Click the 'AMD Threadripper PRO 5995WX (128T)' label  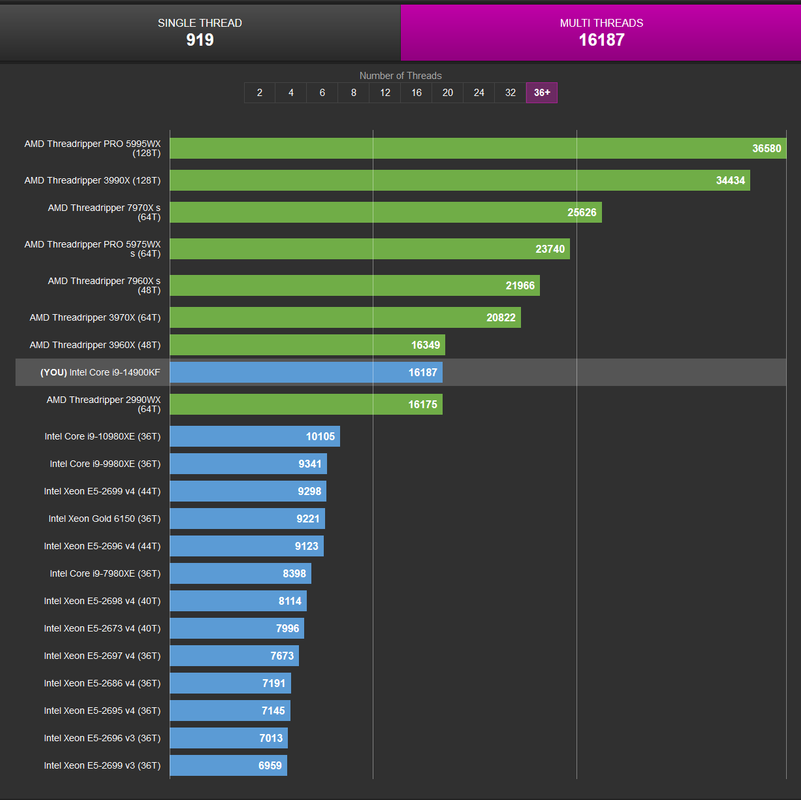[x=92, y=148]
